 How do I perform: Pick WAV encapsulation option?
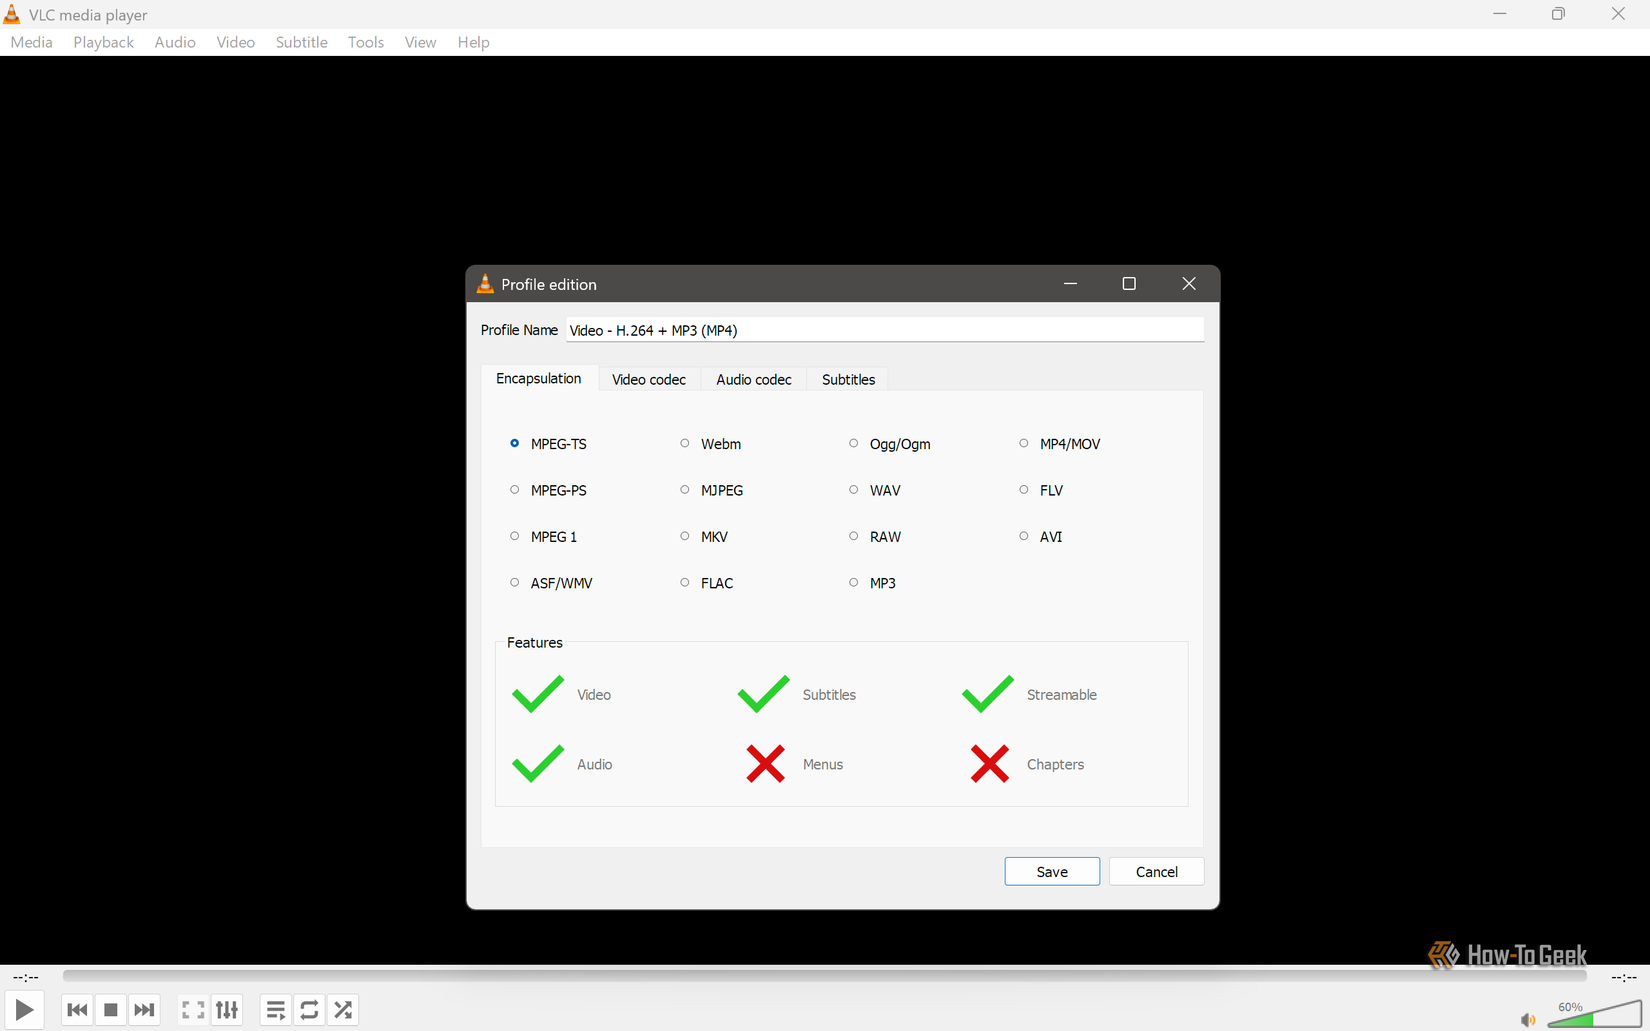874,490
